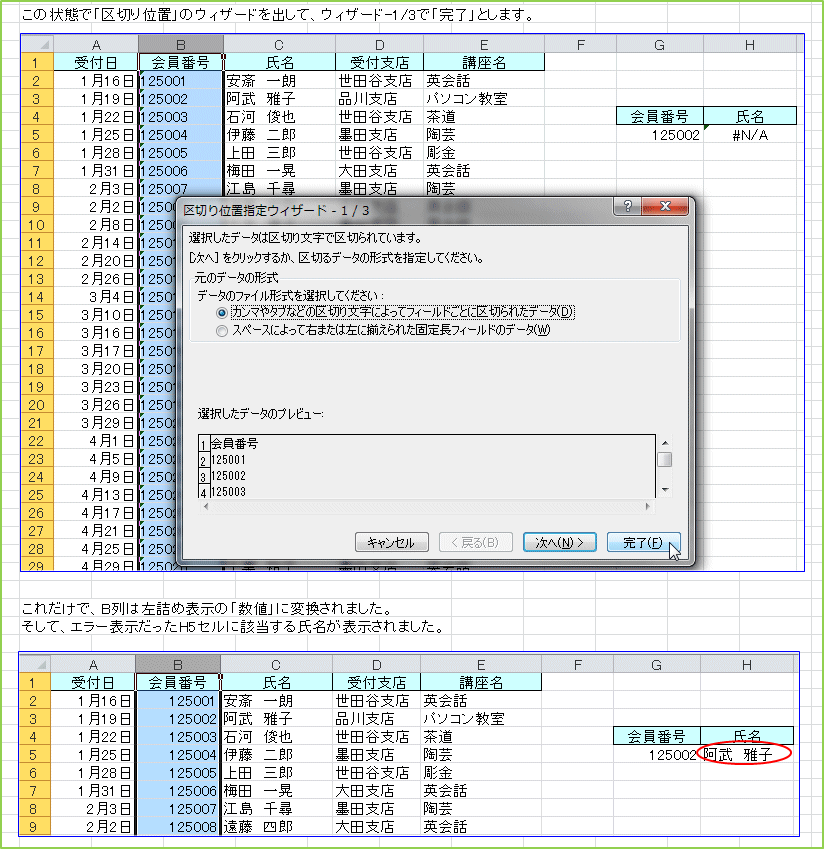Click the 次へ(N) > button

point(559,542)
